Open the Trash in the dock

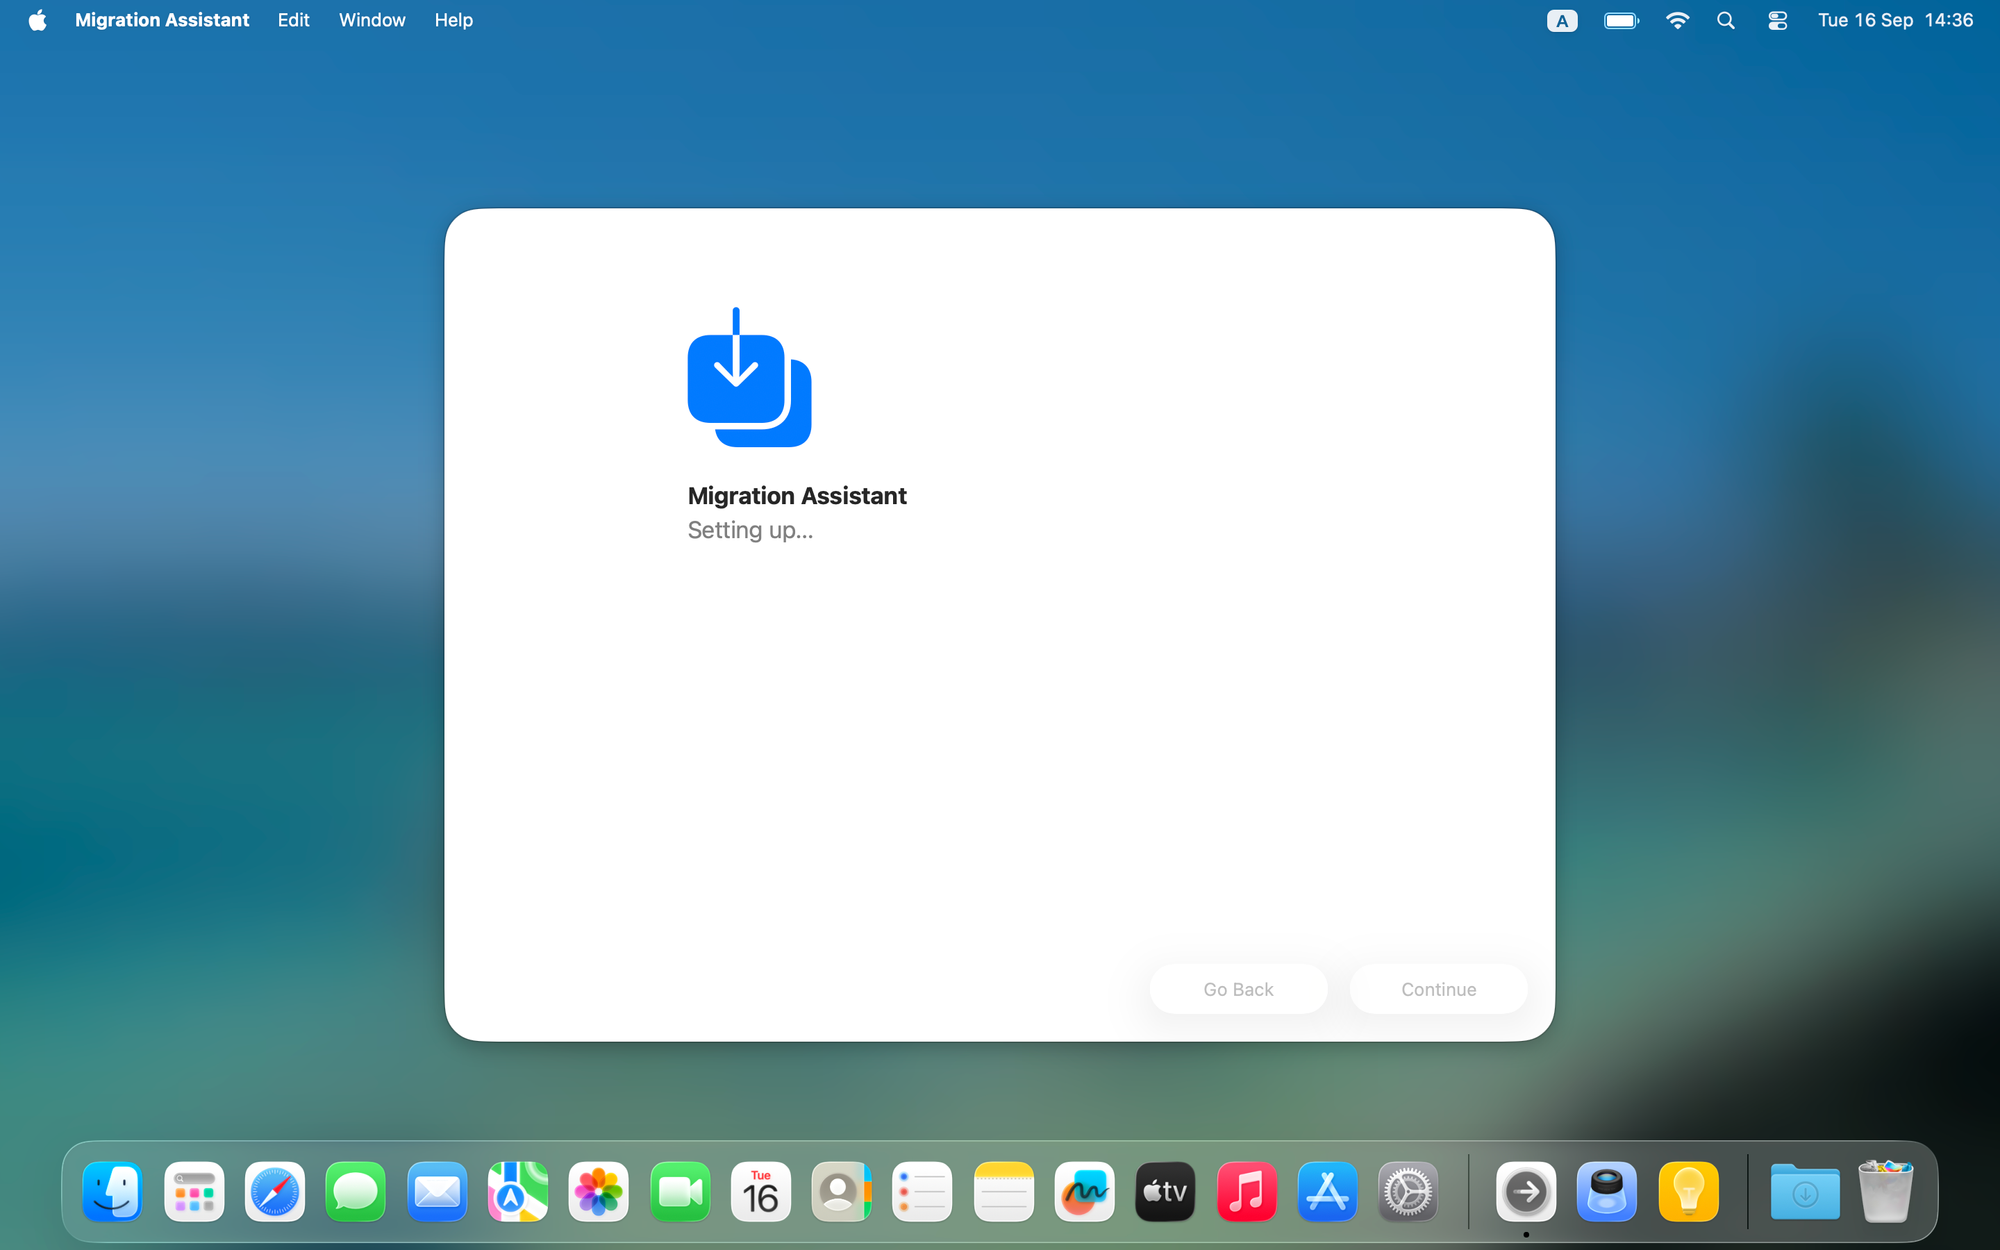(1886, 1192)
